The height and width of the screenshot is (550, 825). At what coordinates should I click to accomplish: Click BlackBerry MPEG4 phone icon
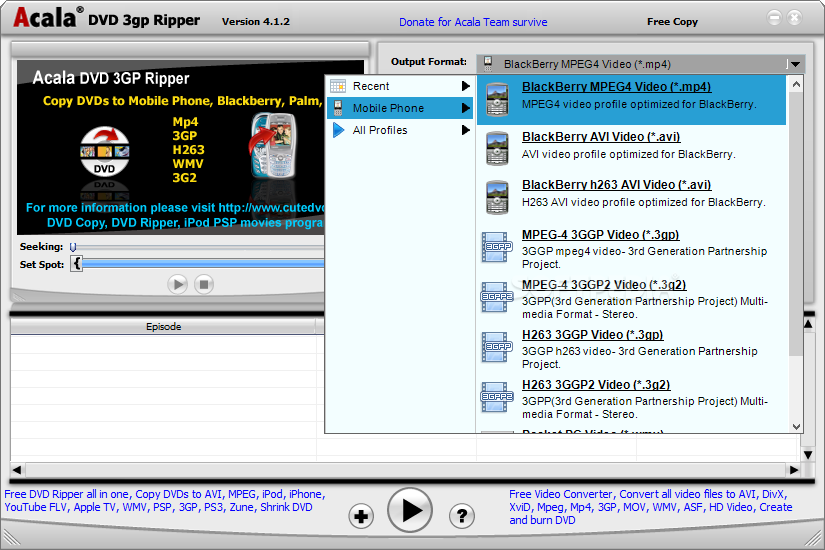click(x=497, y=99)
